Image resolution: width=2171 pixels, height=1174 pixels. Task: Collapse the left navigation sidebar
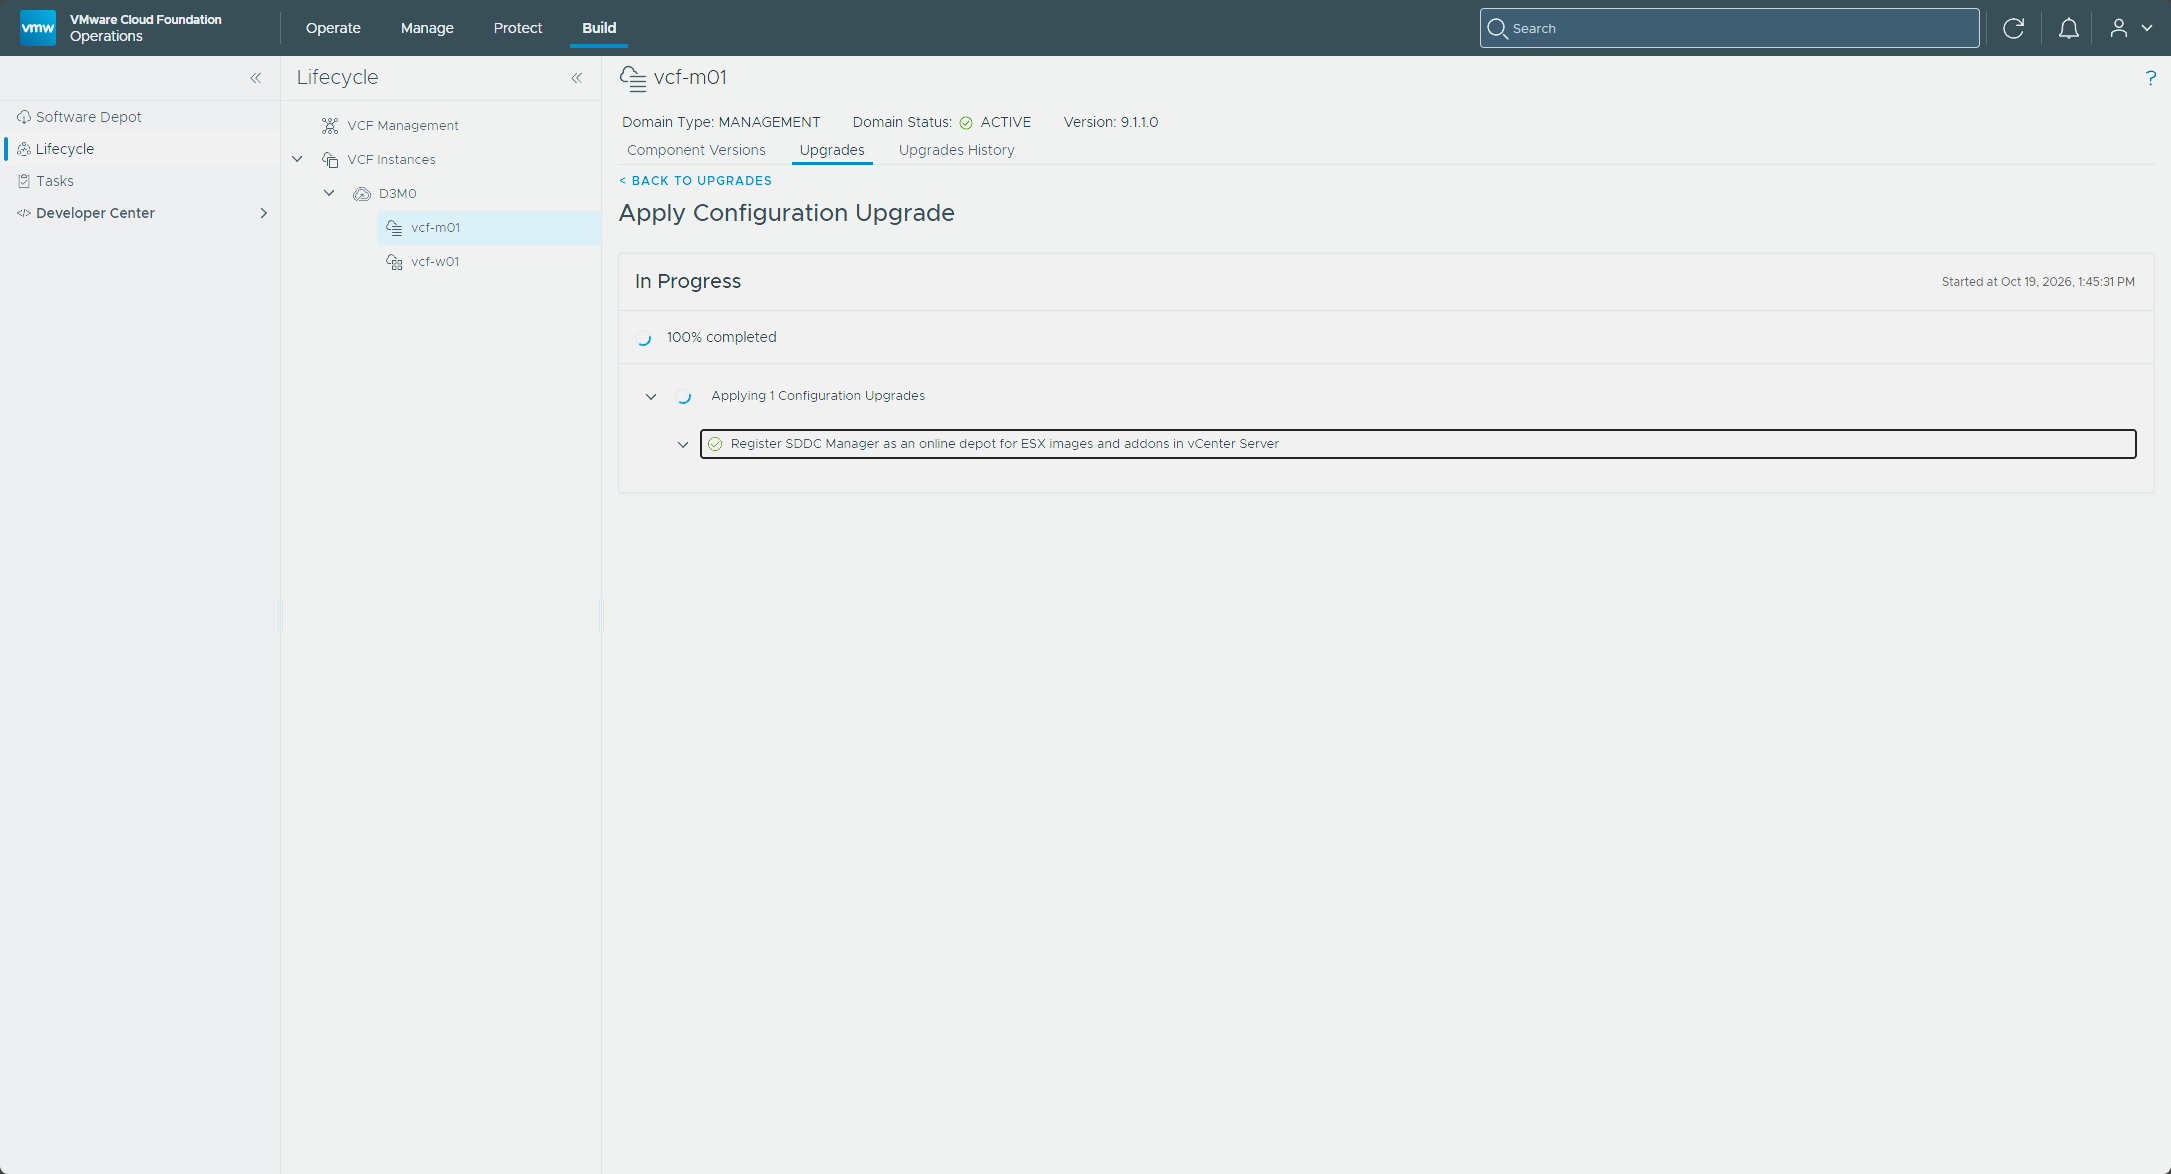(256, 78)
